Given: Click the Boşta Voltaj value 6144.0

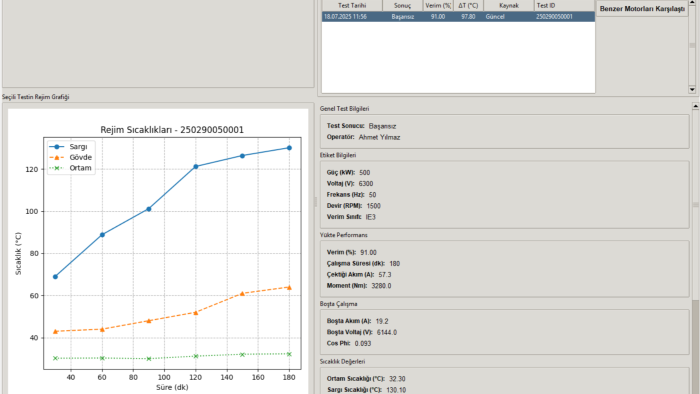Looking at the screenshot, I should (387, 332).
